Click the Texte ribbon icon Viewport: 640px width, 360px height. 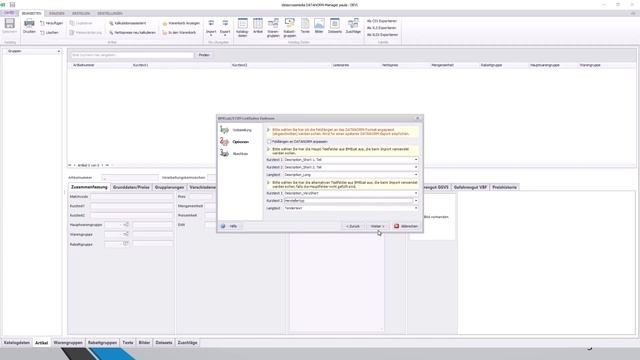305,26
